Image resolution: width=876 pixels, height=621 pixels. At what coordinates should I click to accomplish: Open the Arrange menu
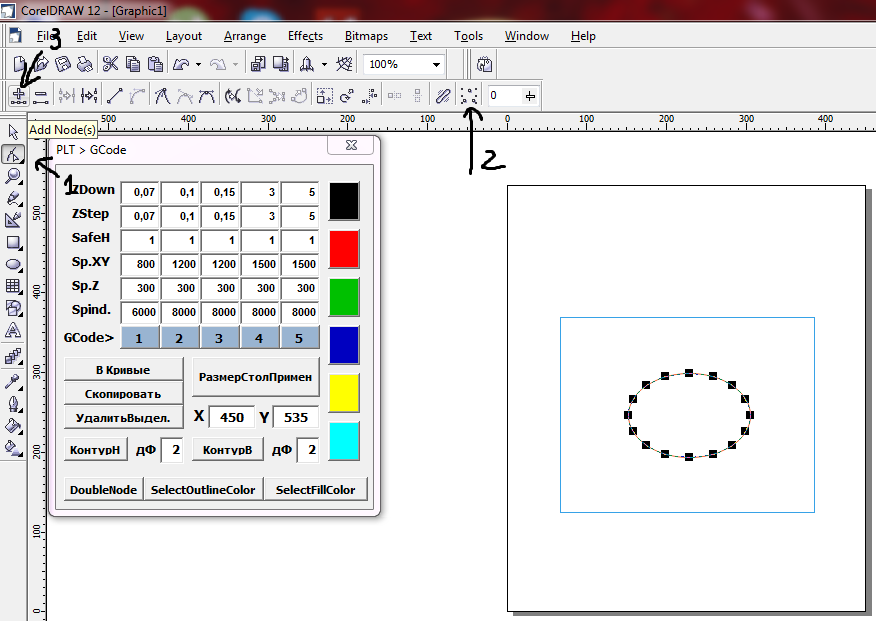tap(245, 36)
